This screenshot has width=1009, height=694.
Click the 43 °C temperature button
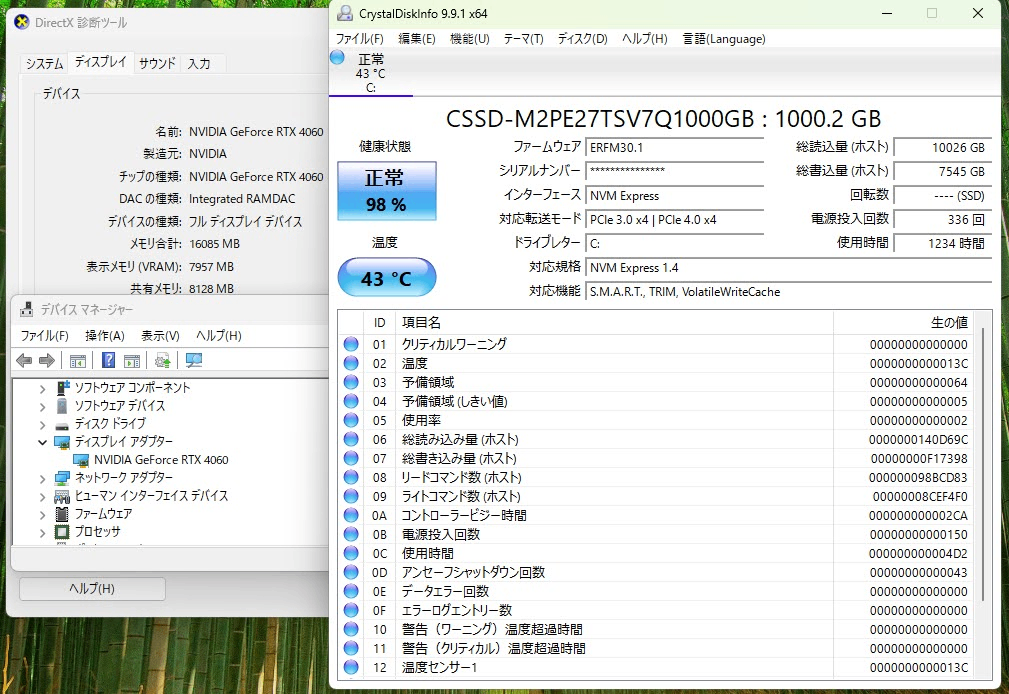tap(387, 277)
